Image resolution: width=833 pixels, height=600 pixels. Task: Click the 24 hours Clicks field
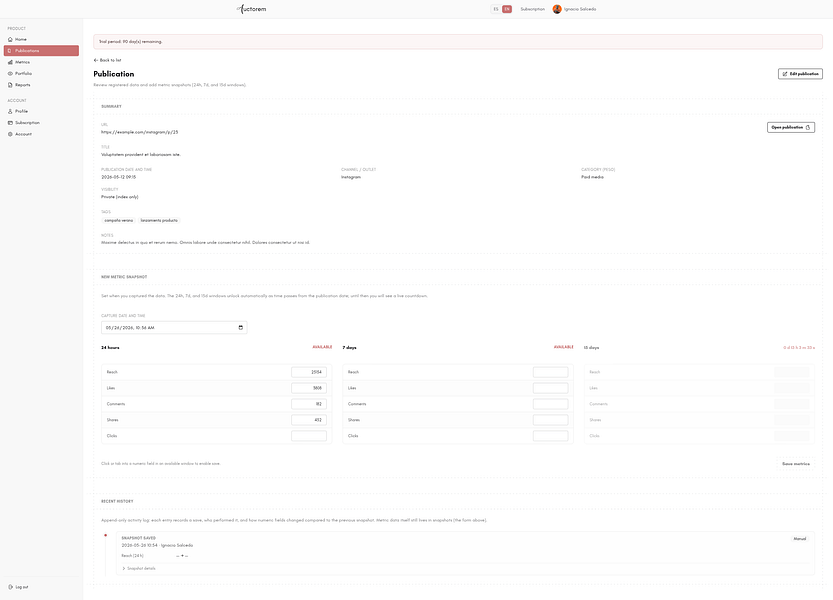[309, 436]
